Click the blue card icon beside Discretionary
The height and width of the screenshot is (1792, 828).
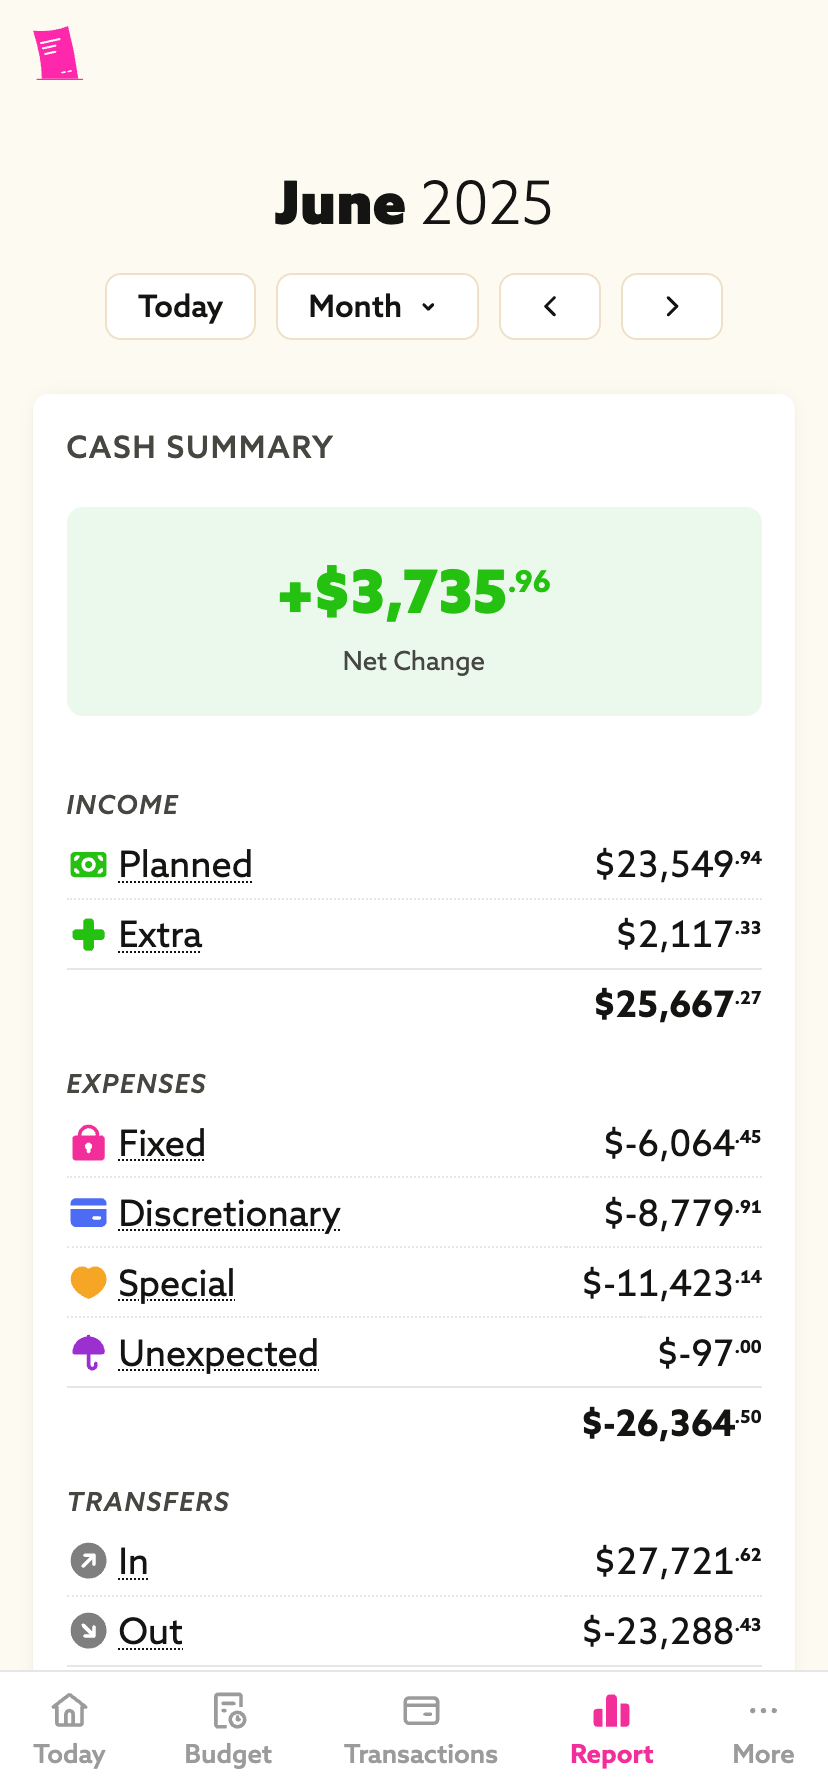click(88, 1213)
